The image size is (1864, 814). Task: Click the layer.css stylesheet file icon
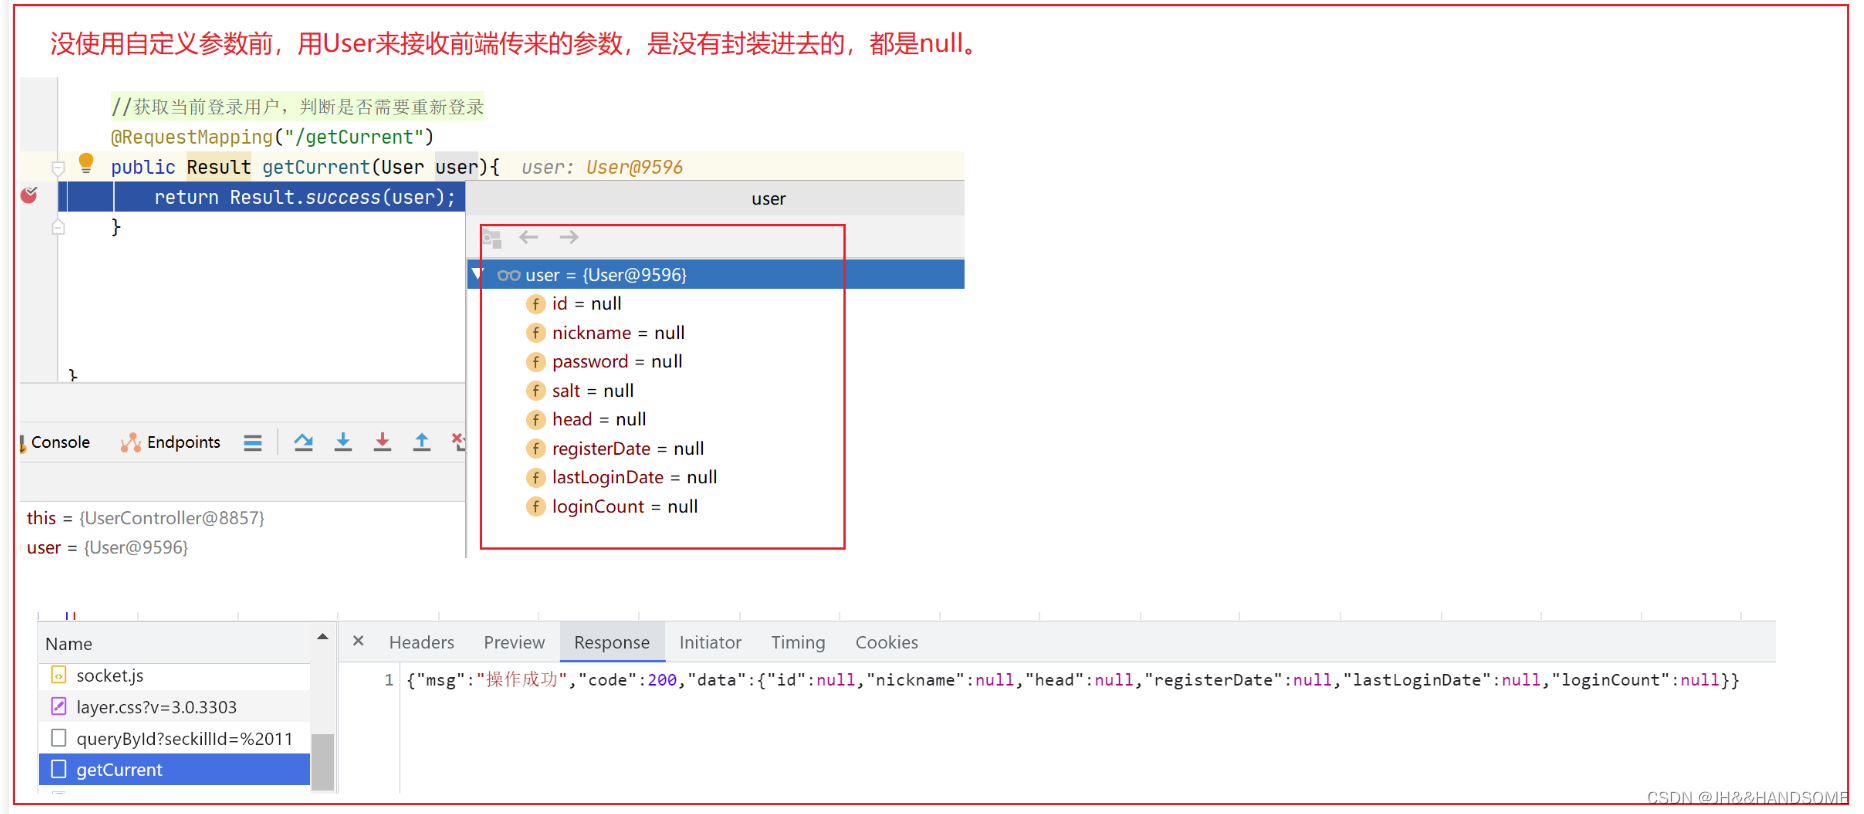point(58,706)
